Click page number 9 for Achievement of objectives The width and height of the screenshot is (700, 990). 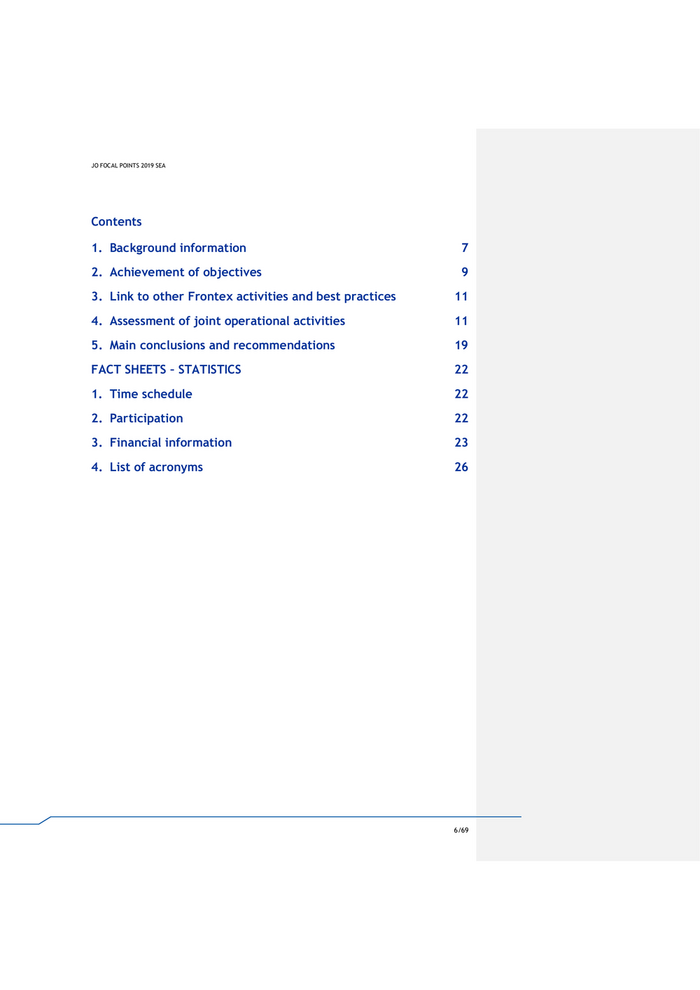[x=464, y=272]
